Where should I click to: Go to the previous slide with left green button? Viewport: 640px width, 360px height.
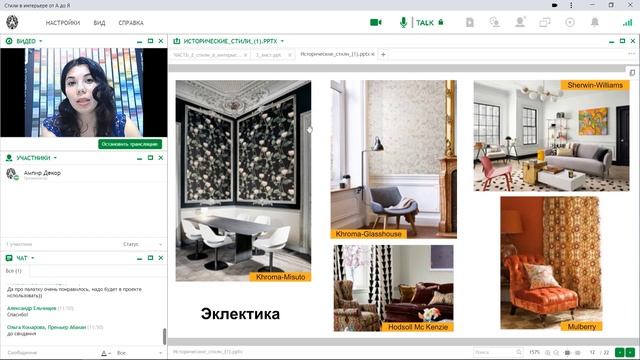(620, 352)
